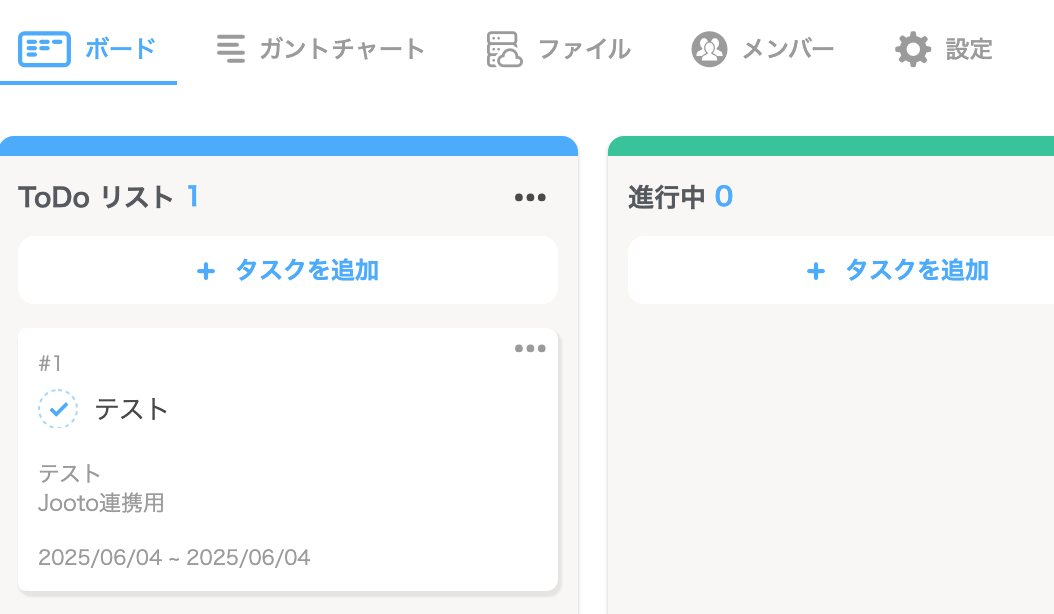Click the members avatar icon

(x=709, y=48)
